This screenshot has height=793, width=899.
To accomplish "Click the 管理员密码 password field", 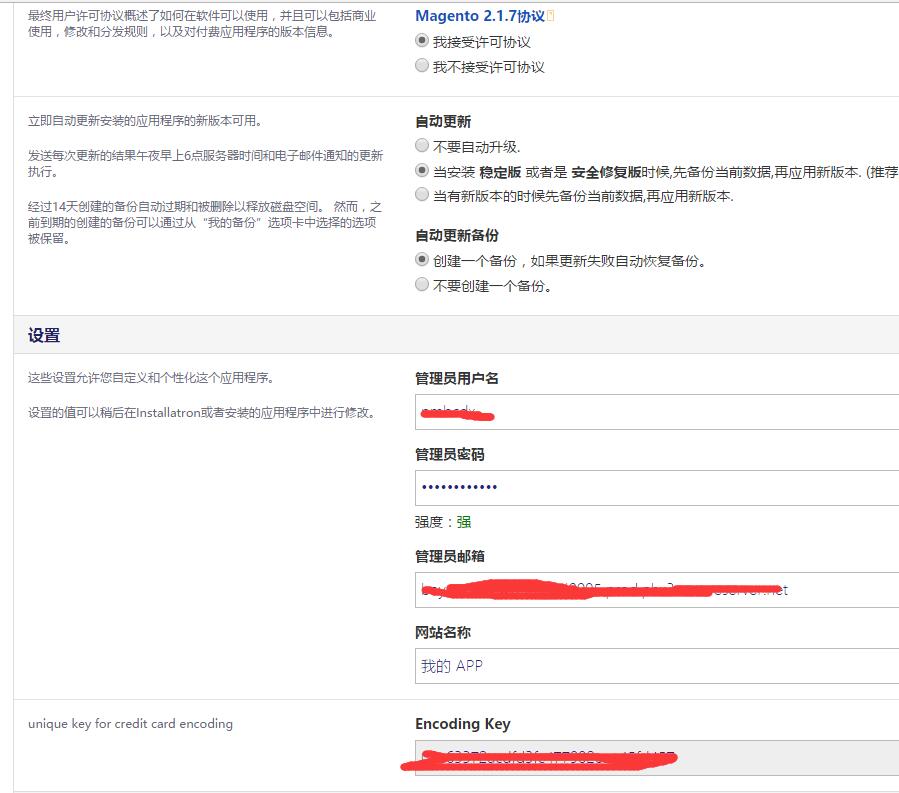I will [x=657, y=488].
